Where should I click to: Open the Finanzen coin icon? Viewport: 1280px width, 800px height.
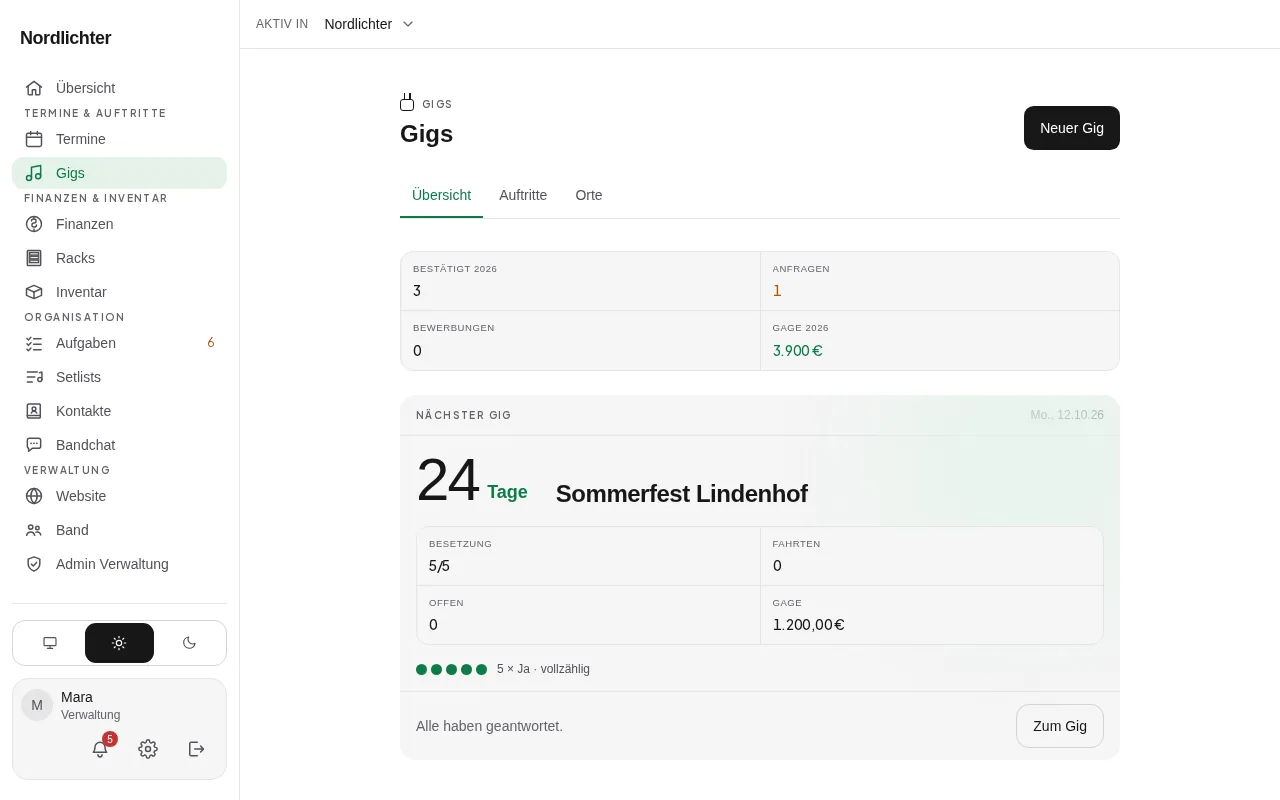point(34,224)
